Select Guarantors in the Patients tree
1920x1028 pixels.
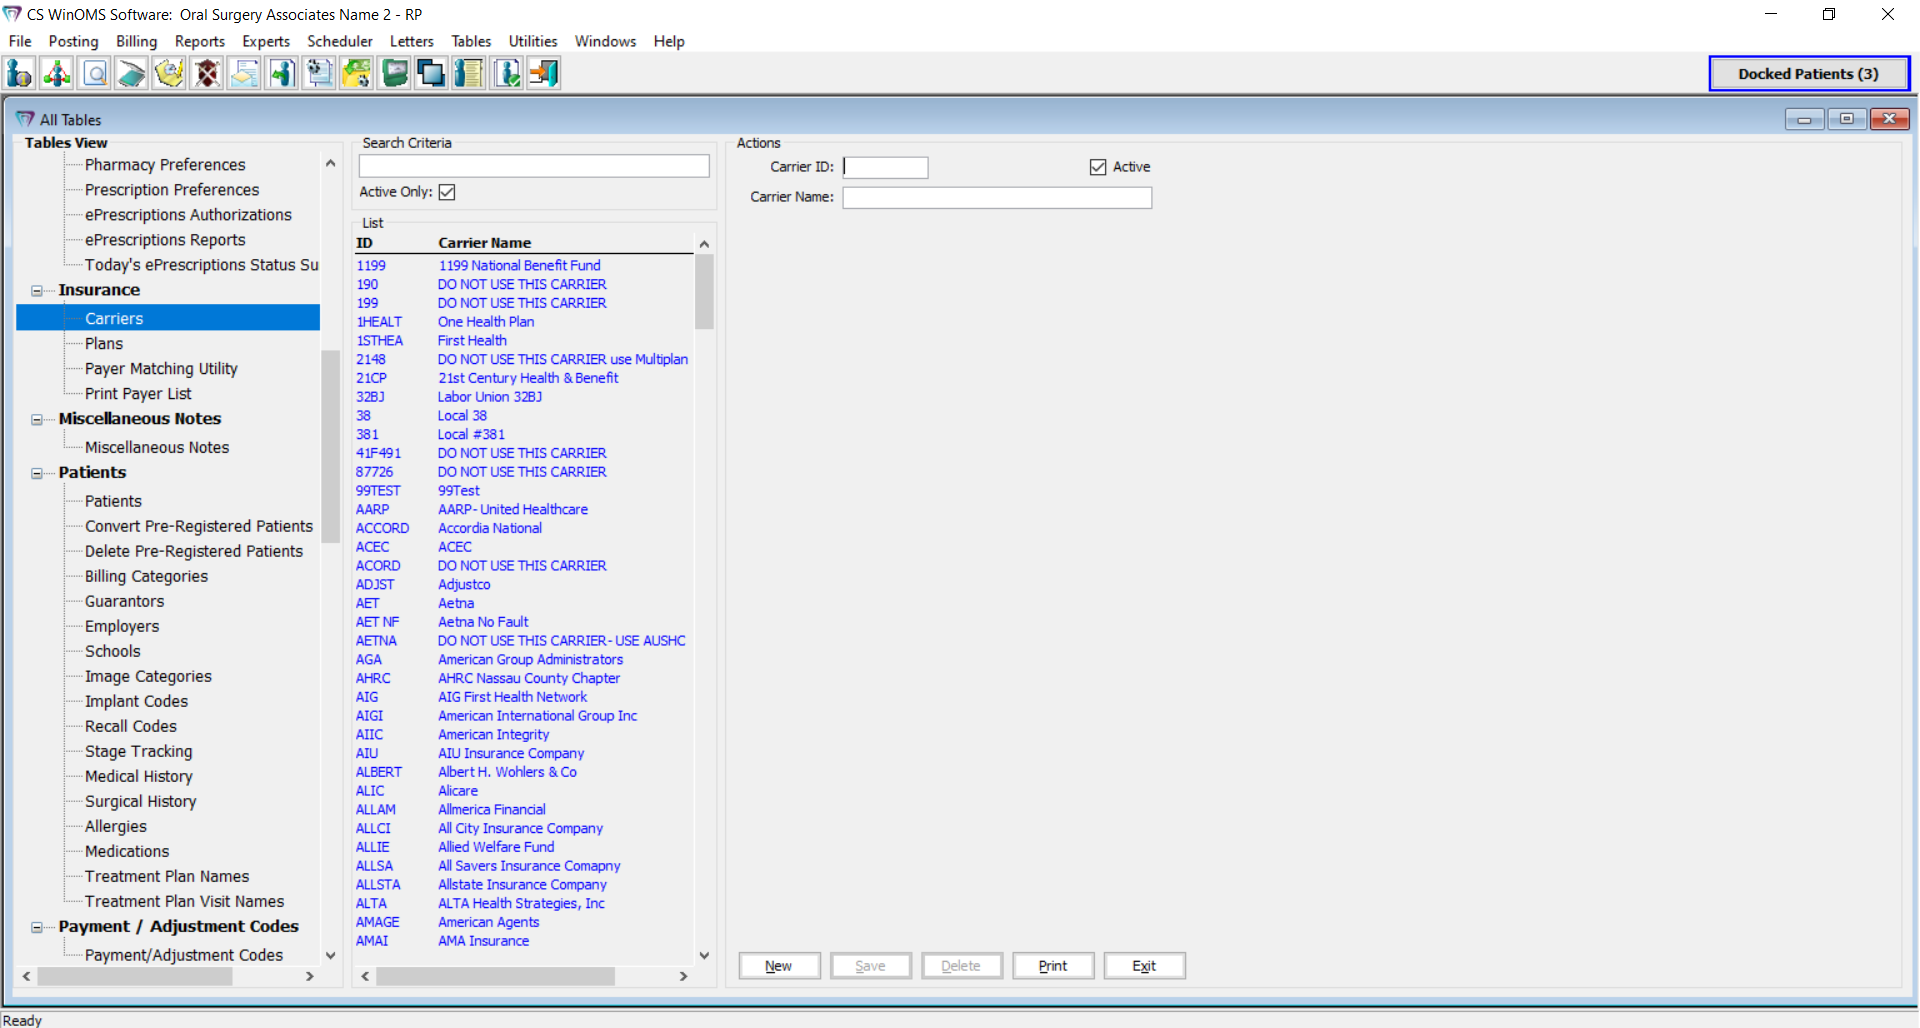pyautogui.click(x=124, y=601)
